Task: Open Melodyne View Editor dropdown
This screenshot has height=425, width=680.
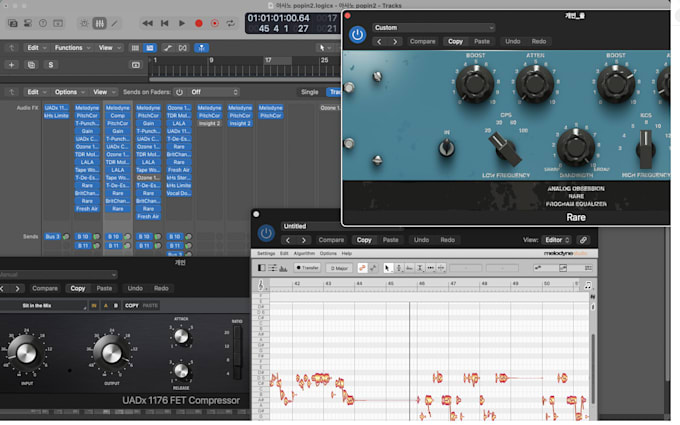Action: point(557,240)
